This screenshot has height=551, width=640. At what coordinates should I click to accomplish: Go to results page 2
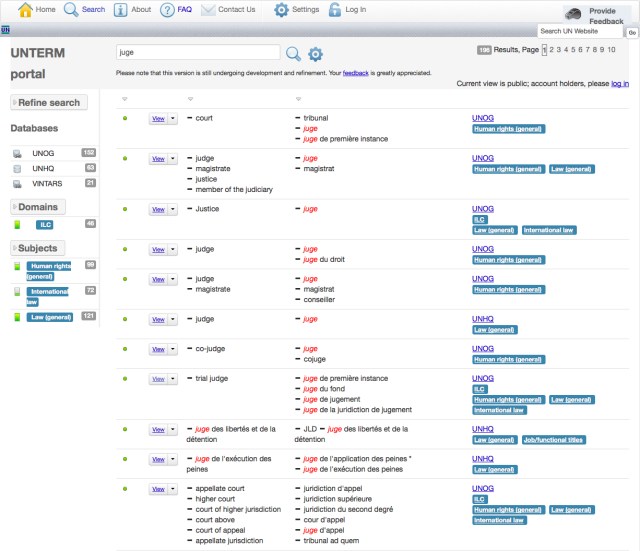(x=552, y=49)
